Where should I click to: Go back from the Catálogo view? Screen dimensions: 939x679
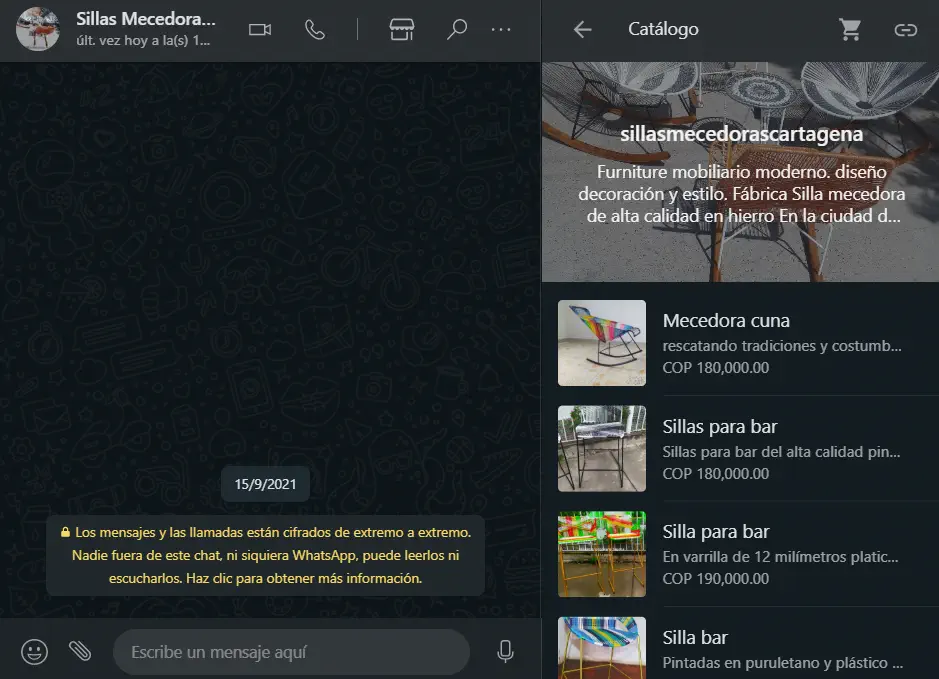(581, 29)
